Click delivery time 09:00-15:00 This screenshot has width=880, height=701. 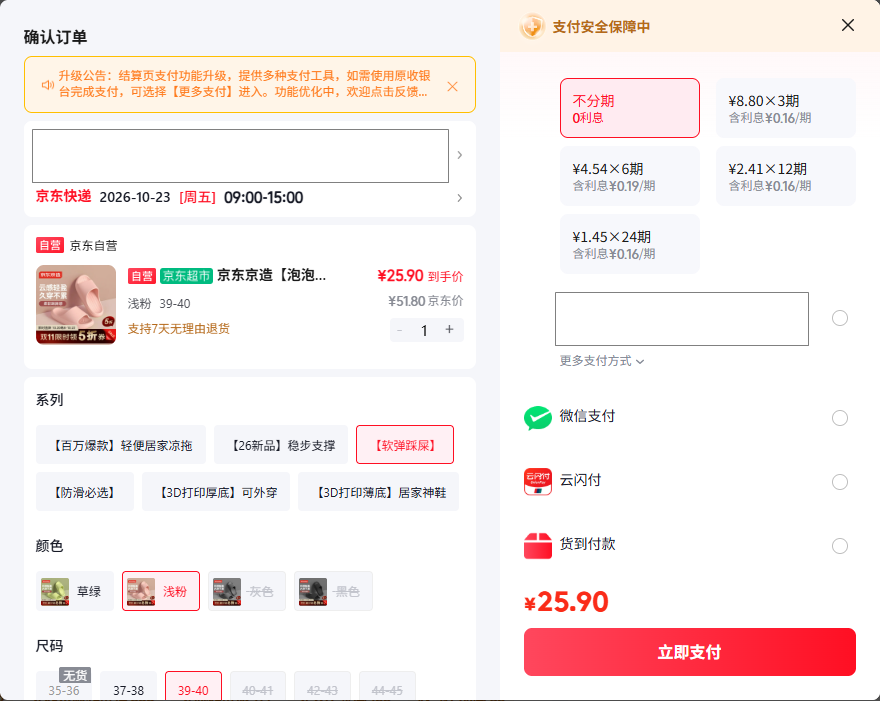[263, 198]
